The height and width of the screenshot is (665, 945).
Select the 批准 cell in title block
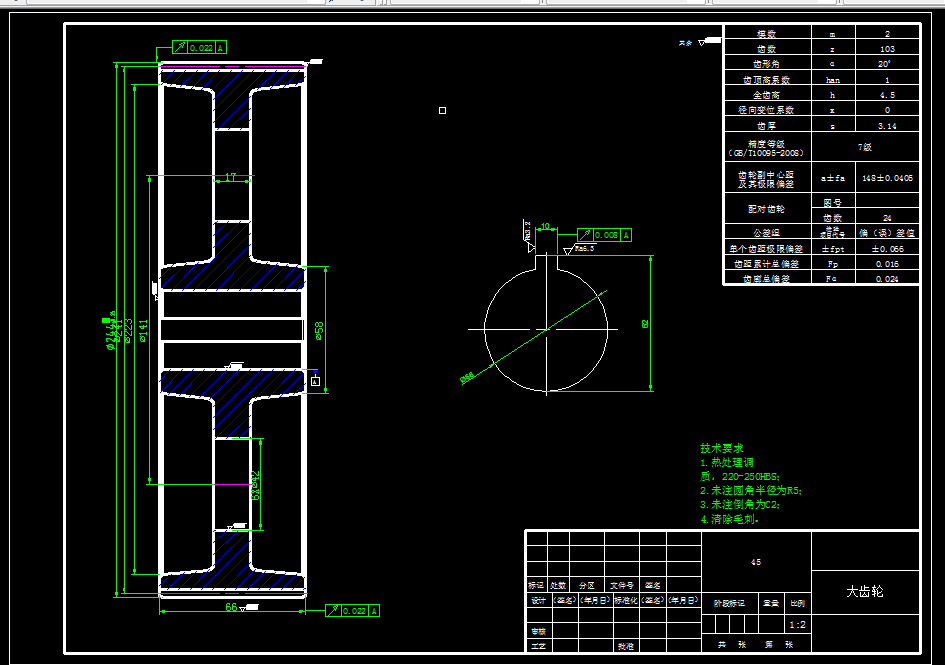point(626,646)
